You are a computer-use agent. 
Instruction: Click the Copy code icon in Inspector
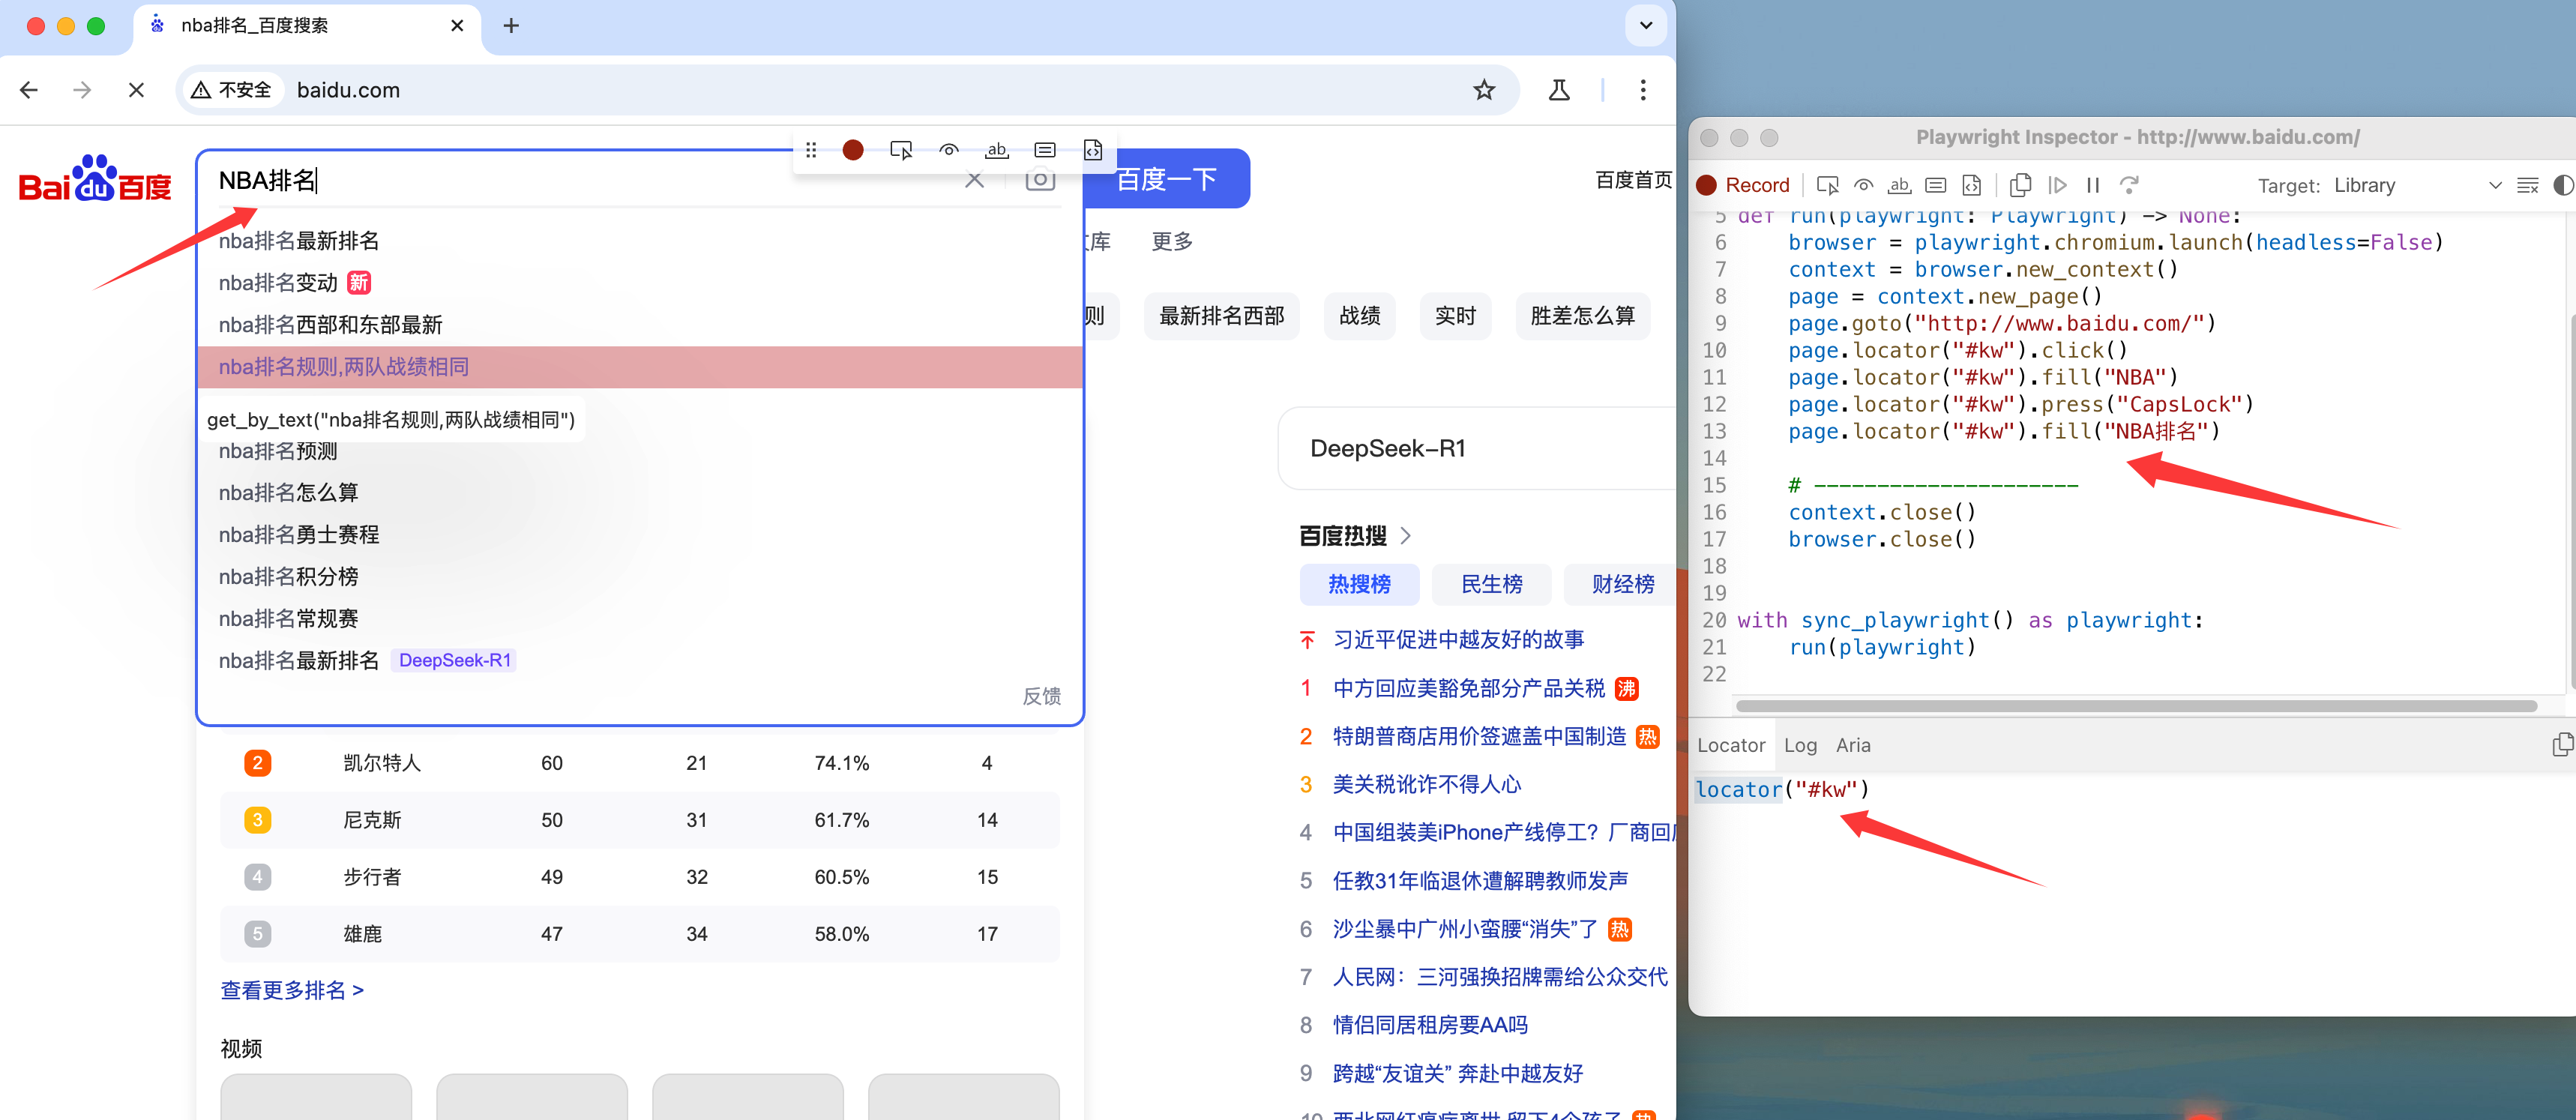2020,185
